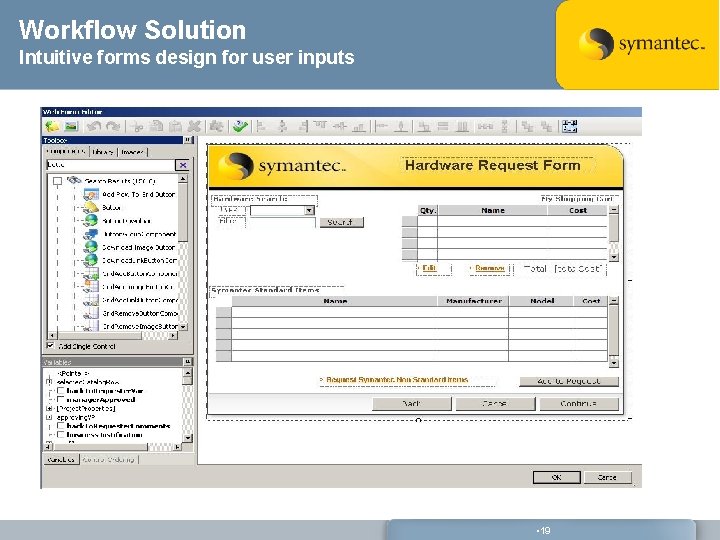Switch to the Library toolbox tab
The height and width of the screenshot is (540, 720).
(103, 152)
